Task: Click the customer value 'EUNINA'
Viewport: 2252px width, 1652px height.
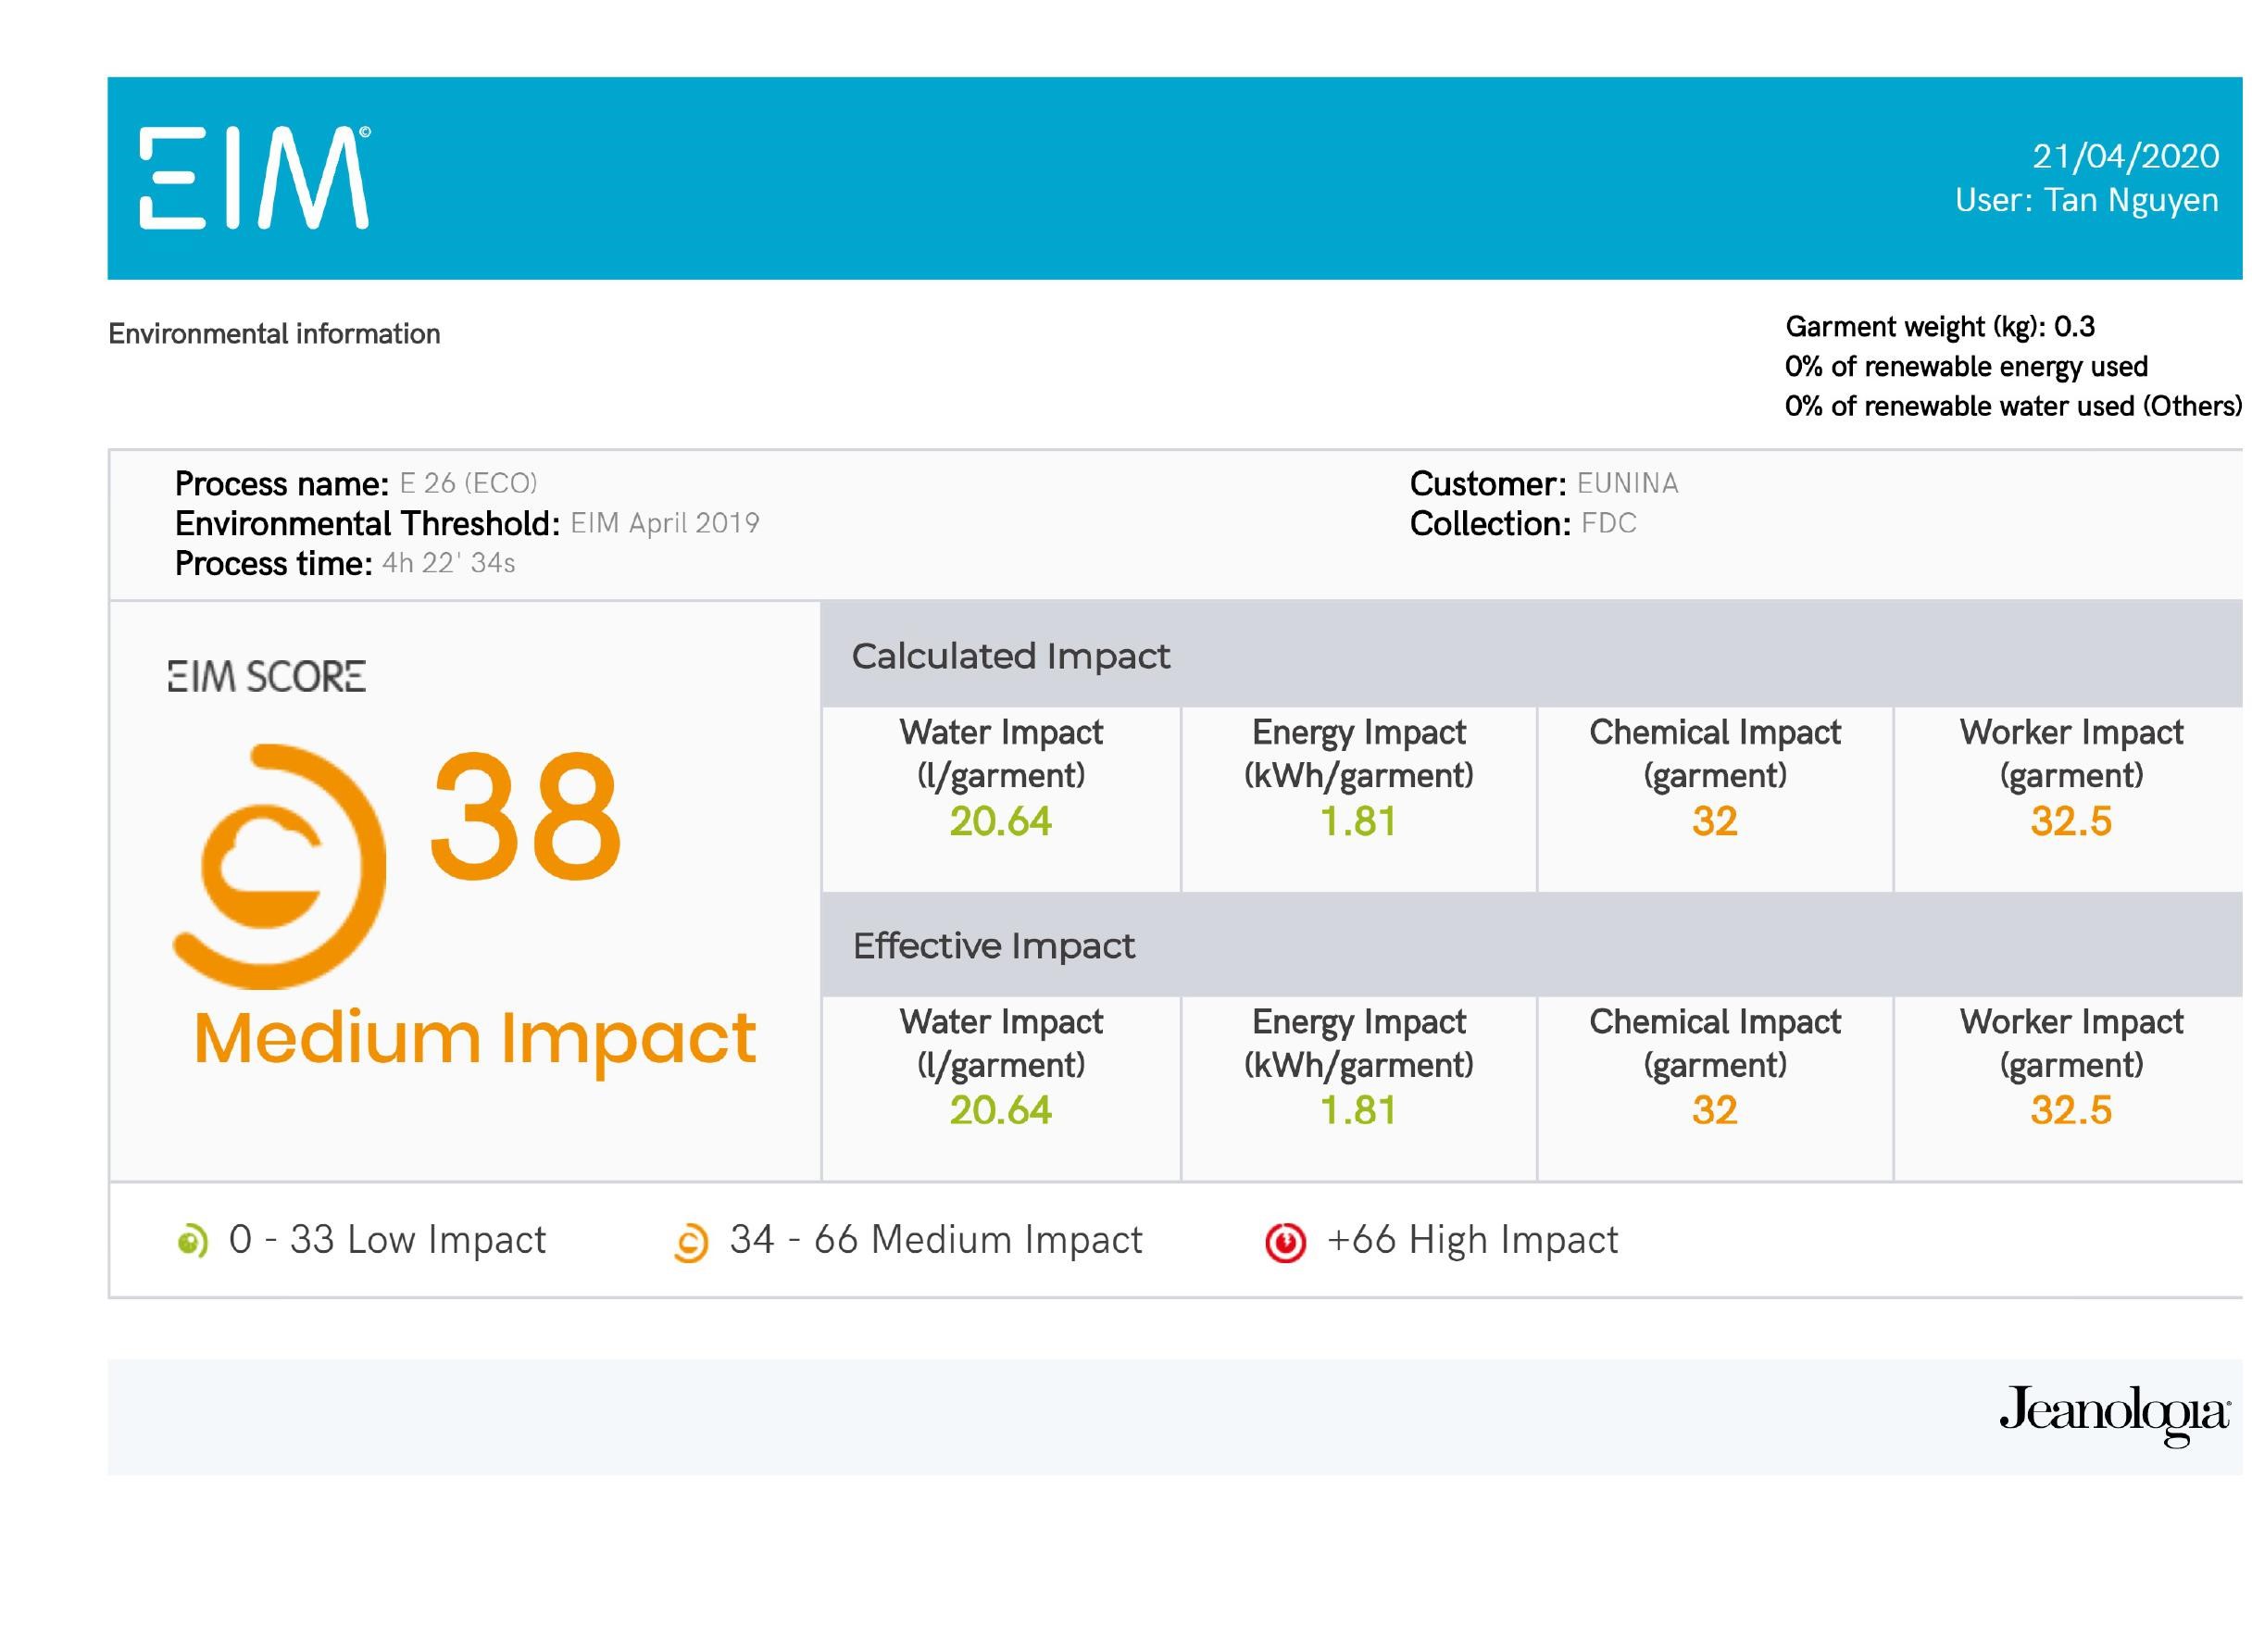Action: pyautogui.click(x=1627, y=483)
